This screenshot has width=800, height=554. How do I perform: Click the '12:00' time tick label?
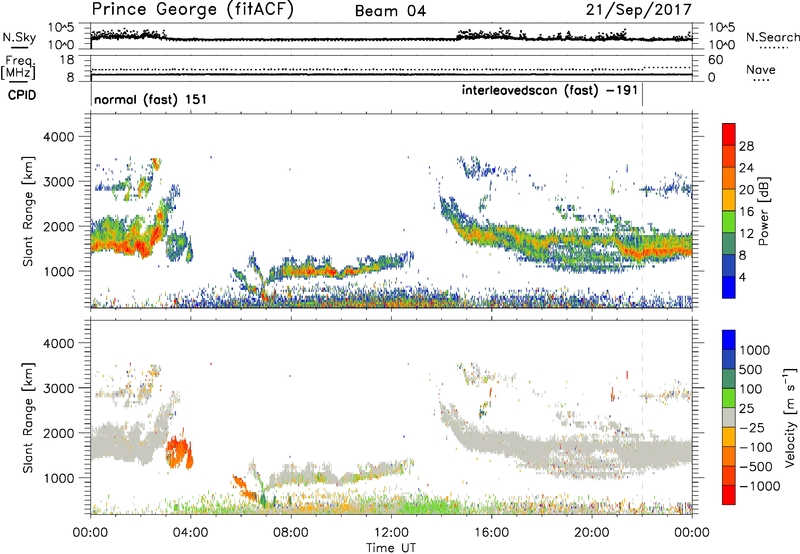point(391,533)
